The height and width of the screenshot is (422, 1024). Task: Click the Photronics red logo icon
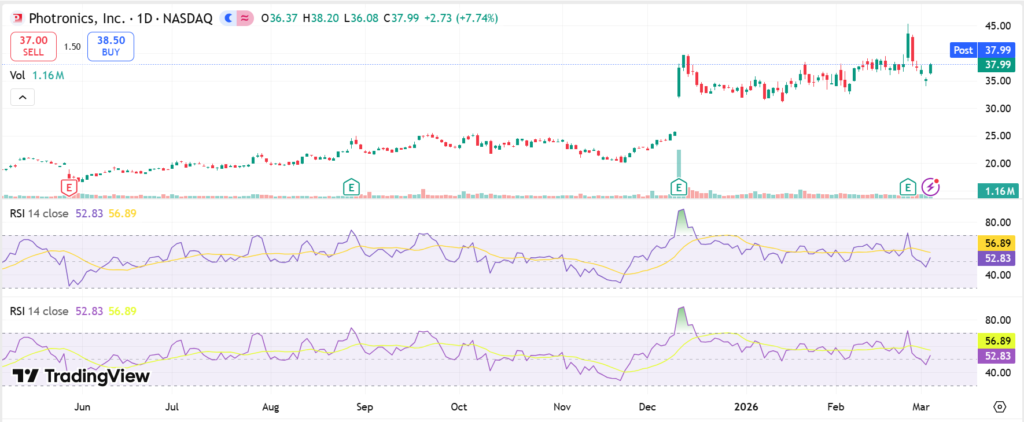tap(16, 18)
